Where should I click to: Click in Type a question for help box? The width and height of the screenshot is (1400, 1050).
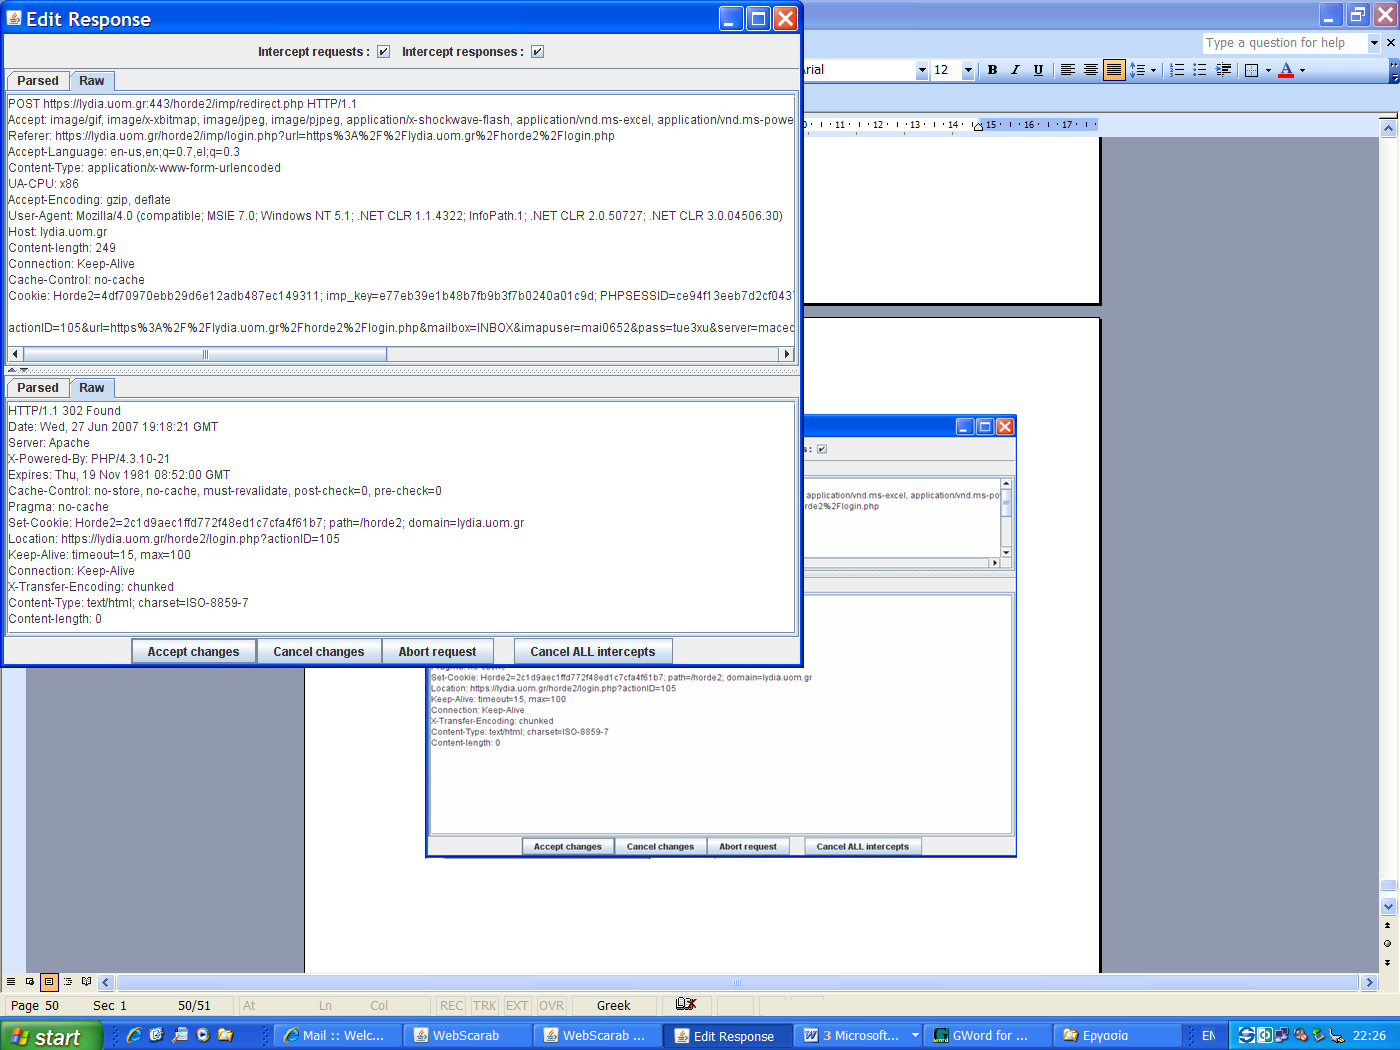point(1285,42)
